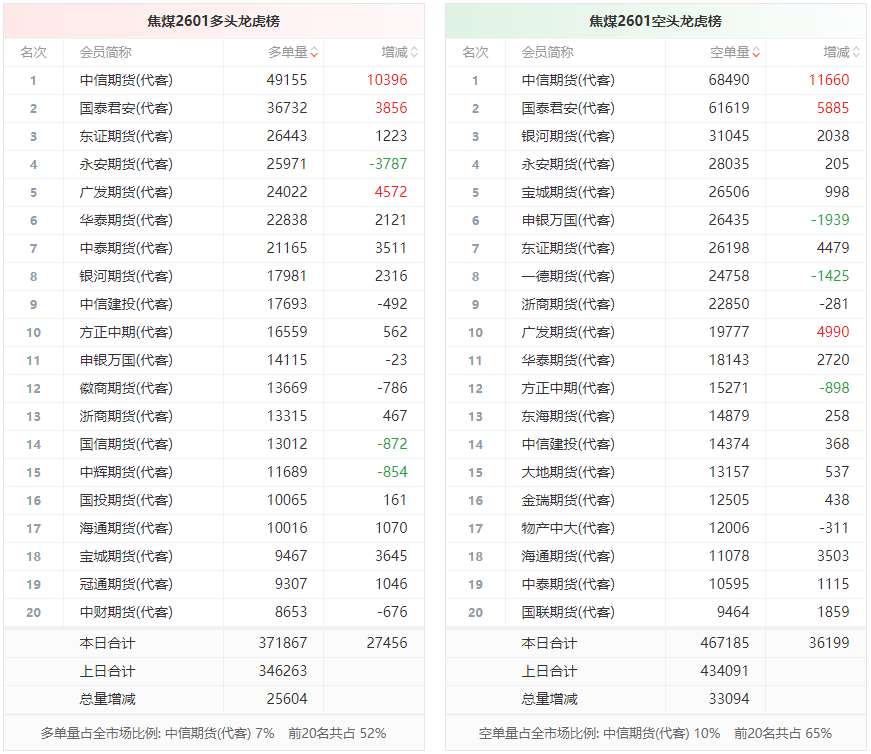Click 会员简称 header in short table

[548, 53]
